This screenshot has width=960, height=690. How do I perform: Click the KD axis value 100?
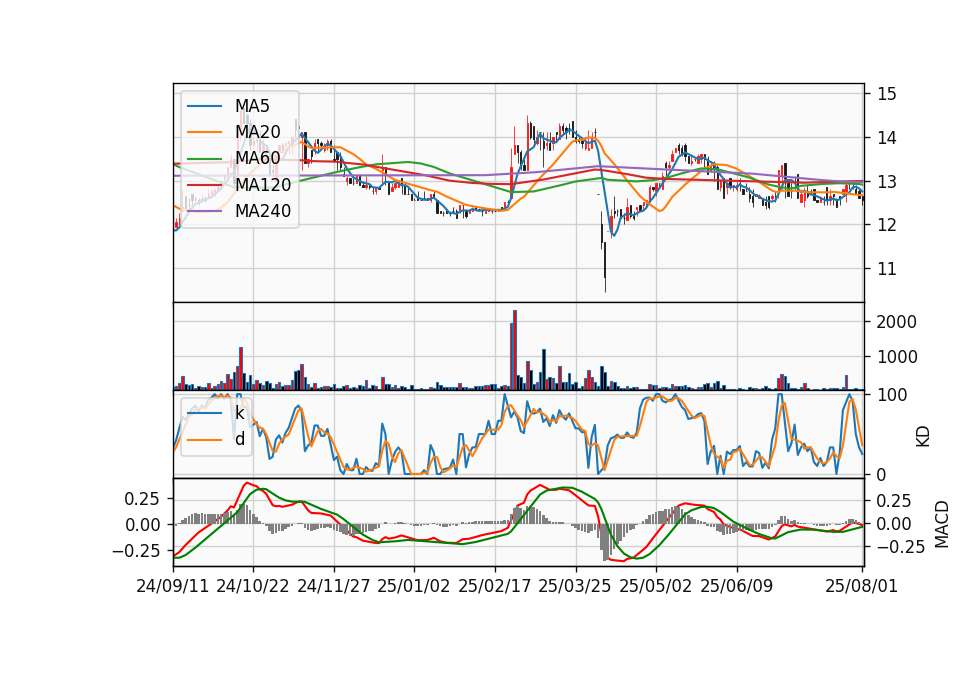tap(892, 396)
